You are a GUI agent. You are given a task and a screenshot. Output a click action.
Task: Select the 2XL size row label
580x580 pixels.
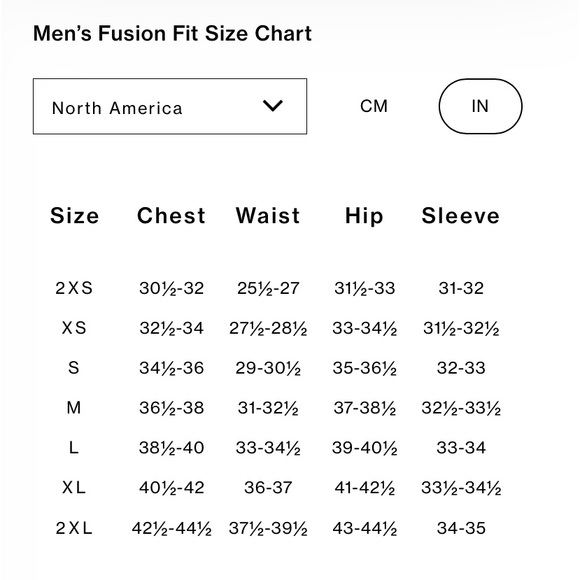(74, 528)
